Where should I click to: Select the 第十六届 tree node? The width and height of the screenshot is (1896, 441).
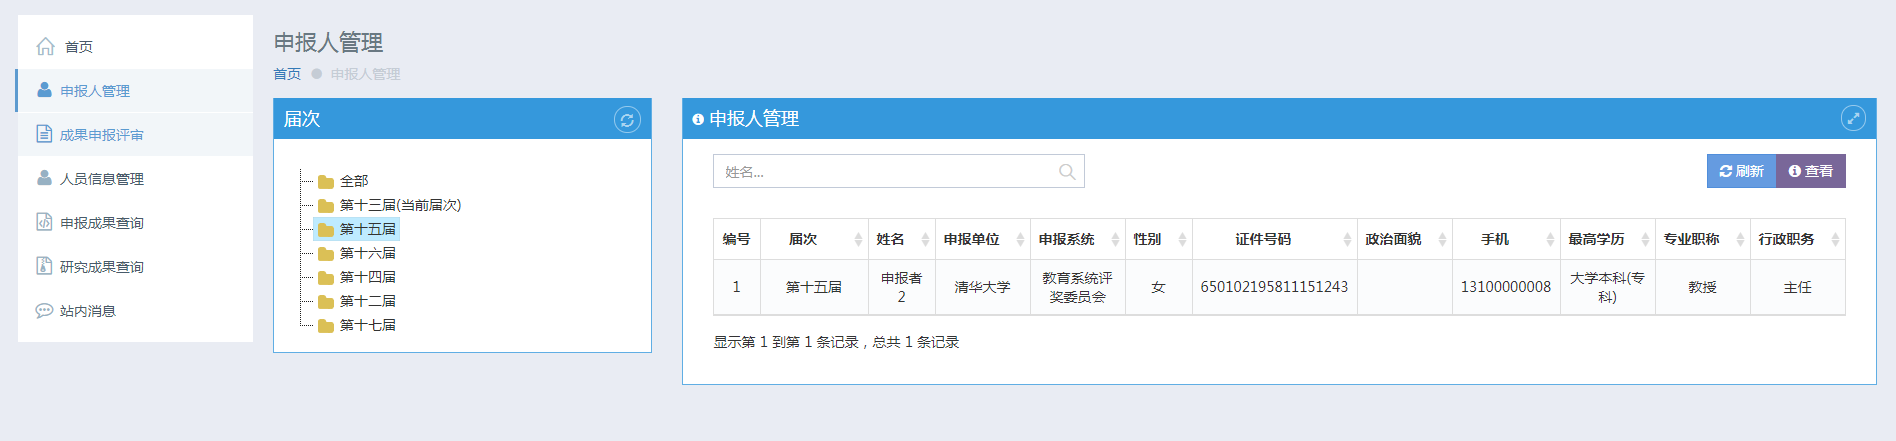tap(367, 253)
